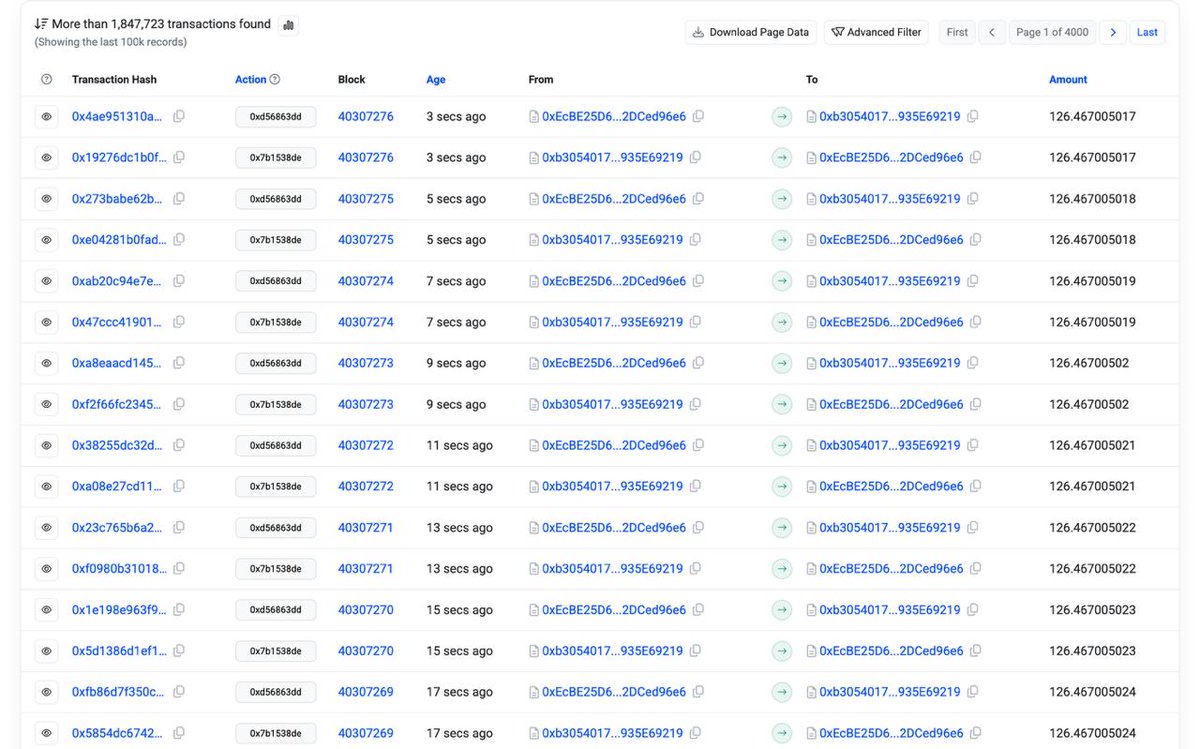Click the Amount column header
Viewport: 1200px width, 749px height.
1068,80
